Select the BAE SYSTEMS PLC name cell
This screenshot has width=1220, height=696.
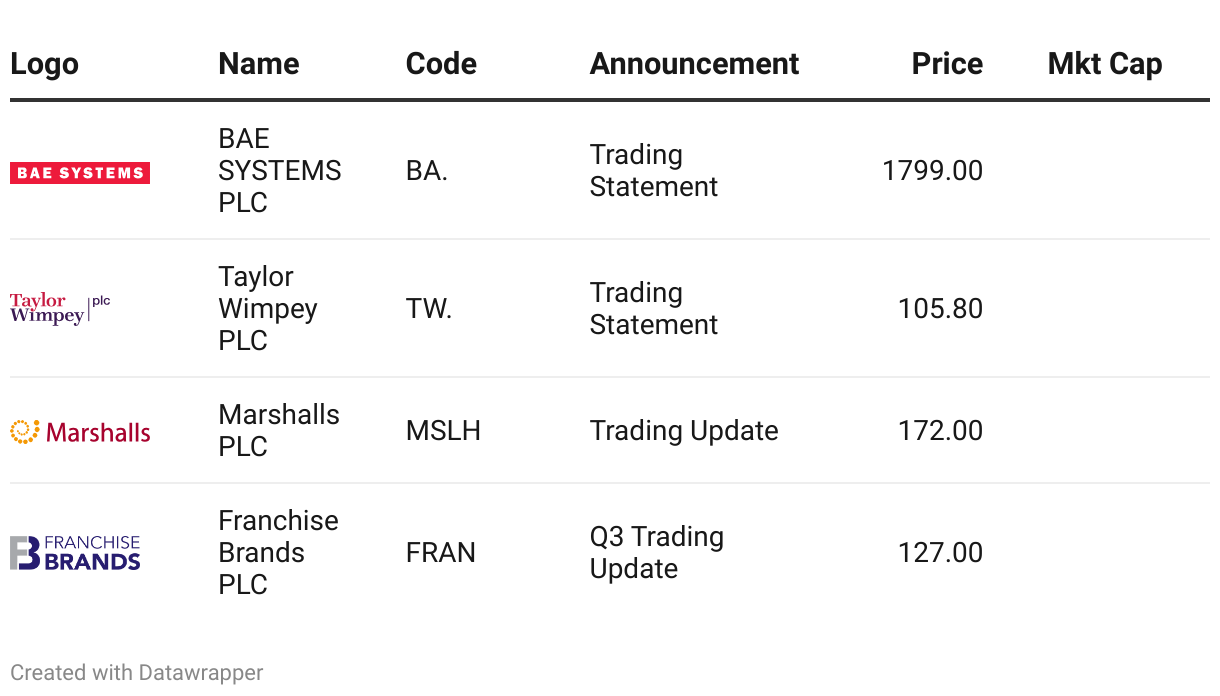(279, 170)
